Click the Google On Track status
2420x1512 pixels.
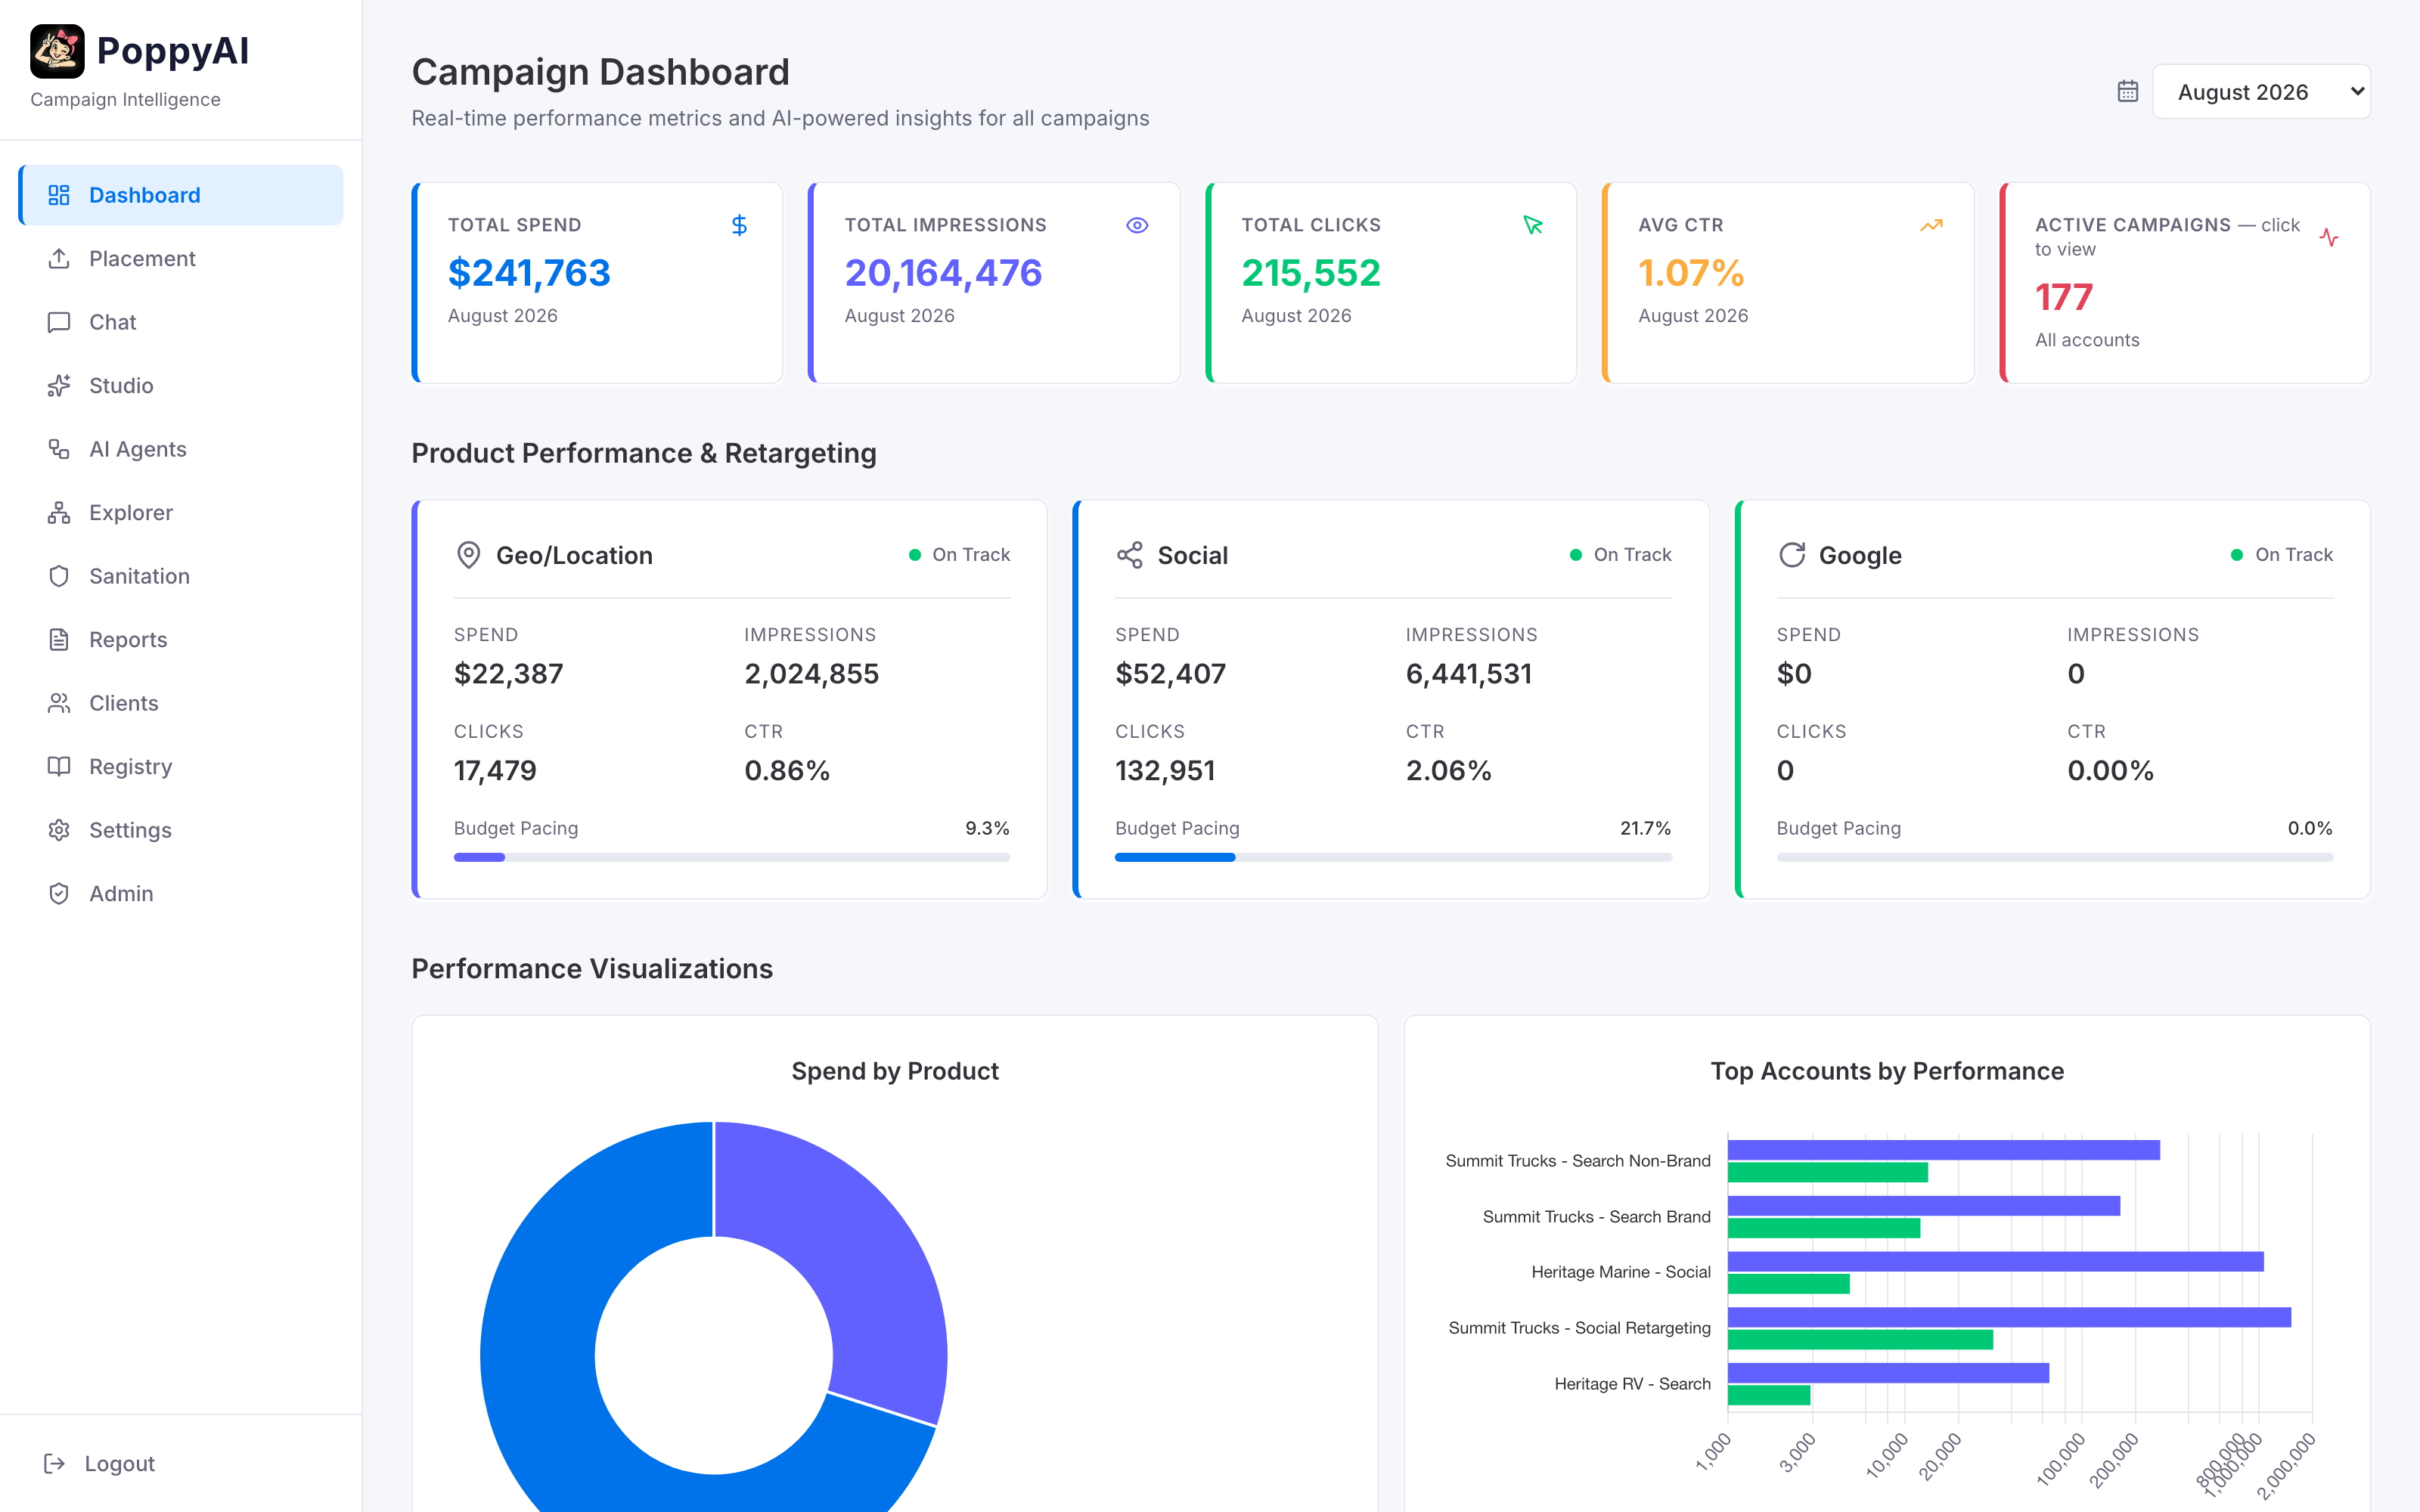(x=2282, y=555)
